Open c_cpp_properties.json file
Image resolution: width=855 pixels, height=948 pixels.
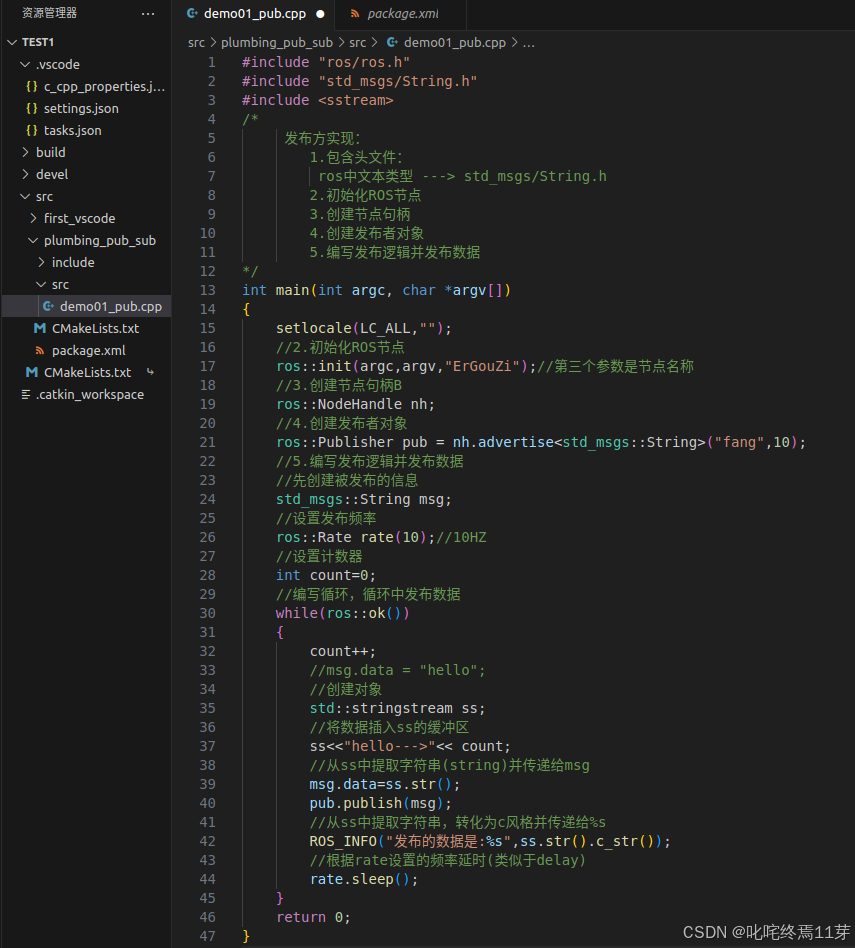[x=104, y=86]
